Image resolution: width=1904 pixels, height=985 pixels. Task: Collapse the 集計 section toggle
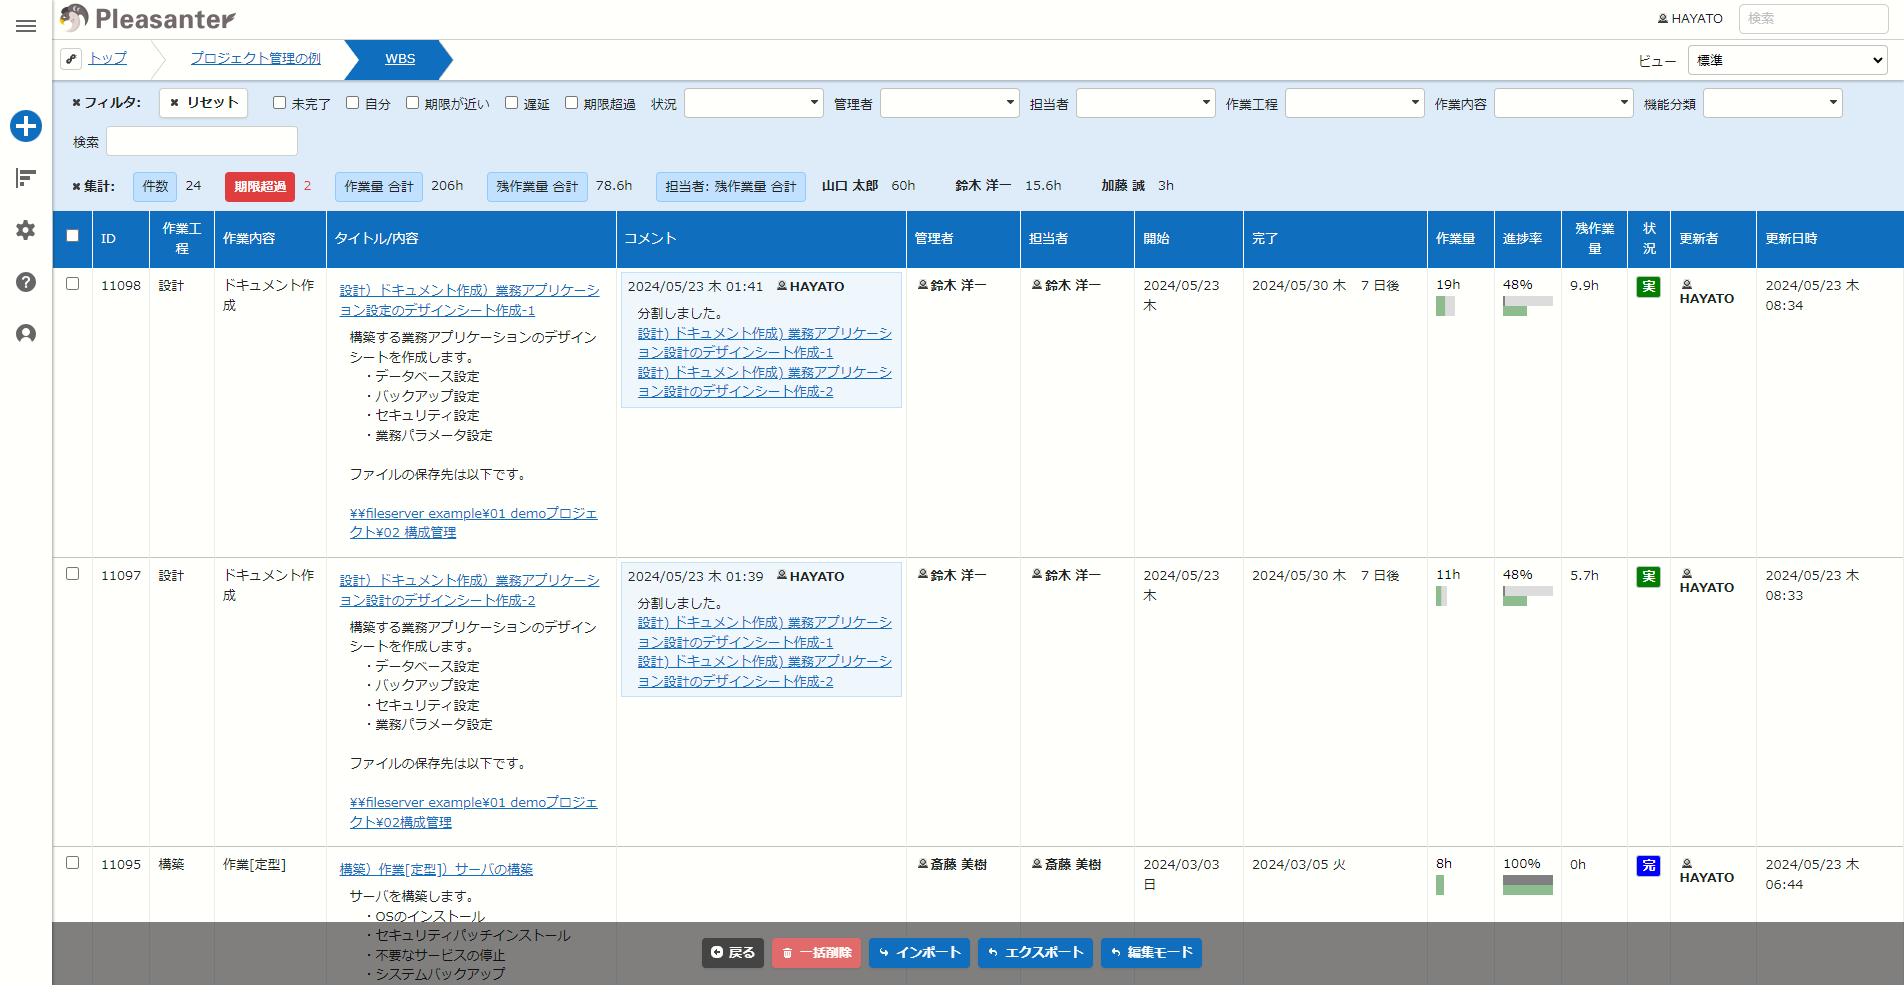point(93,186)
